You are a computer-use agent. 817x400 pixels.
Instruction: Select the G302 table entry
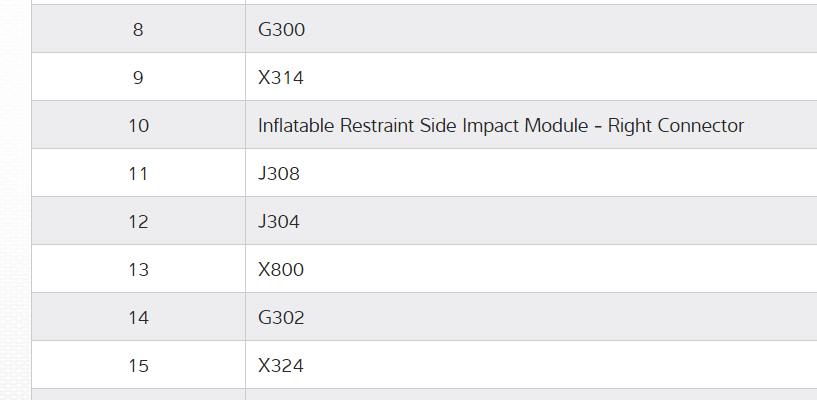point(281,318)
